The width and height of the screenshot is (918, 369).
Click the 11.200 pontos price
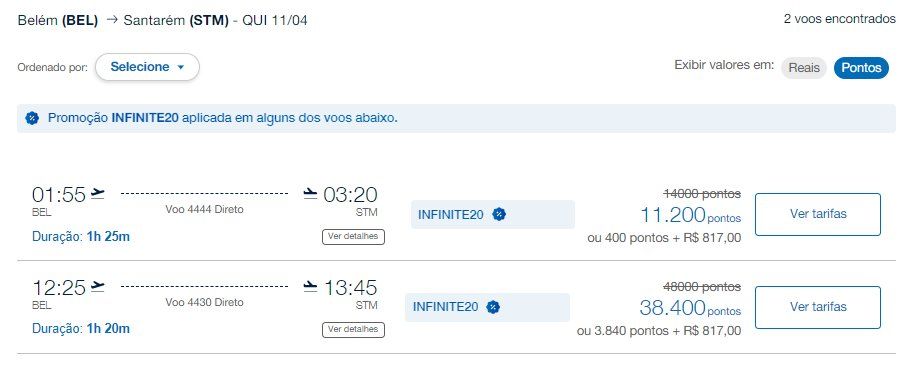point(690,216)
